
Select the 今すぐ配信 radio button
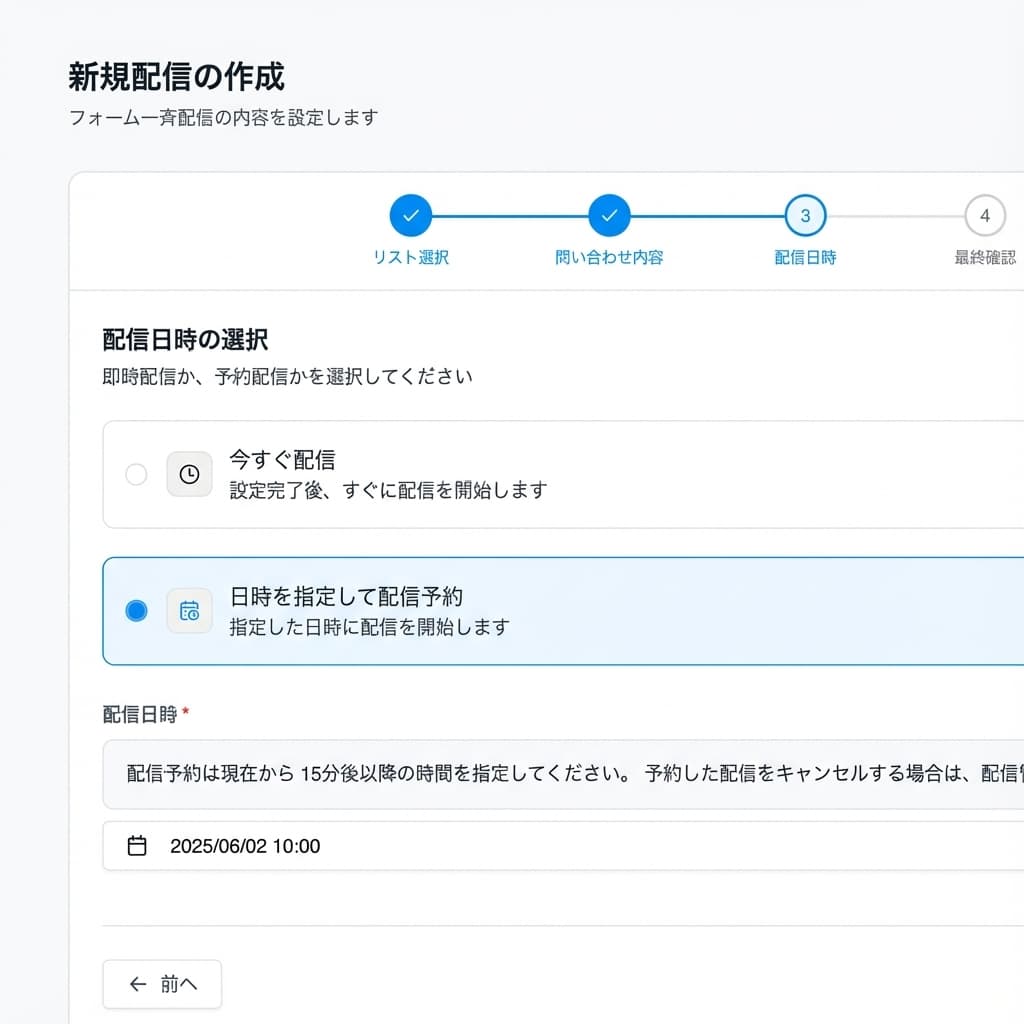click(x=136, y=475)
